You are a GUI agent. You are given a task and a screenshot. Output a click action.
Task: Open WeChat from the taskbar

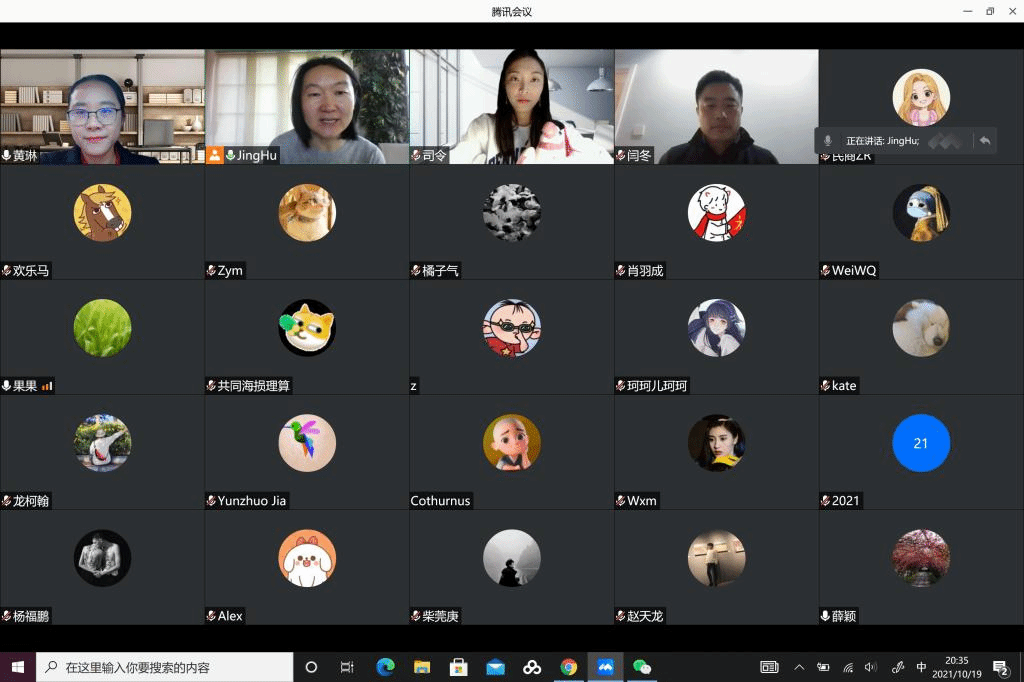pyautogui.click(x=642, y=667)
